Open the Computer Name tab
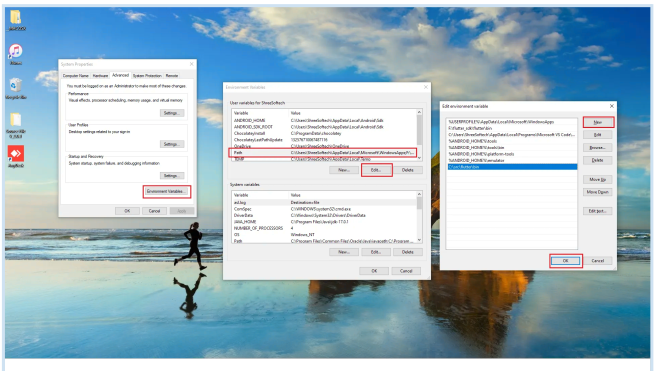656x371 pixels. [76, 76]
